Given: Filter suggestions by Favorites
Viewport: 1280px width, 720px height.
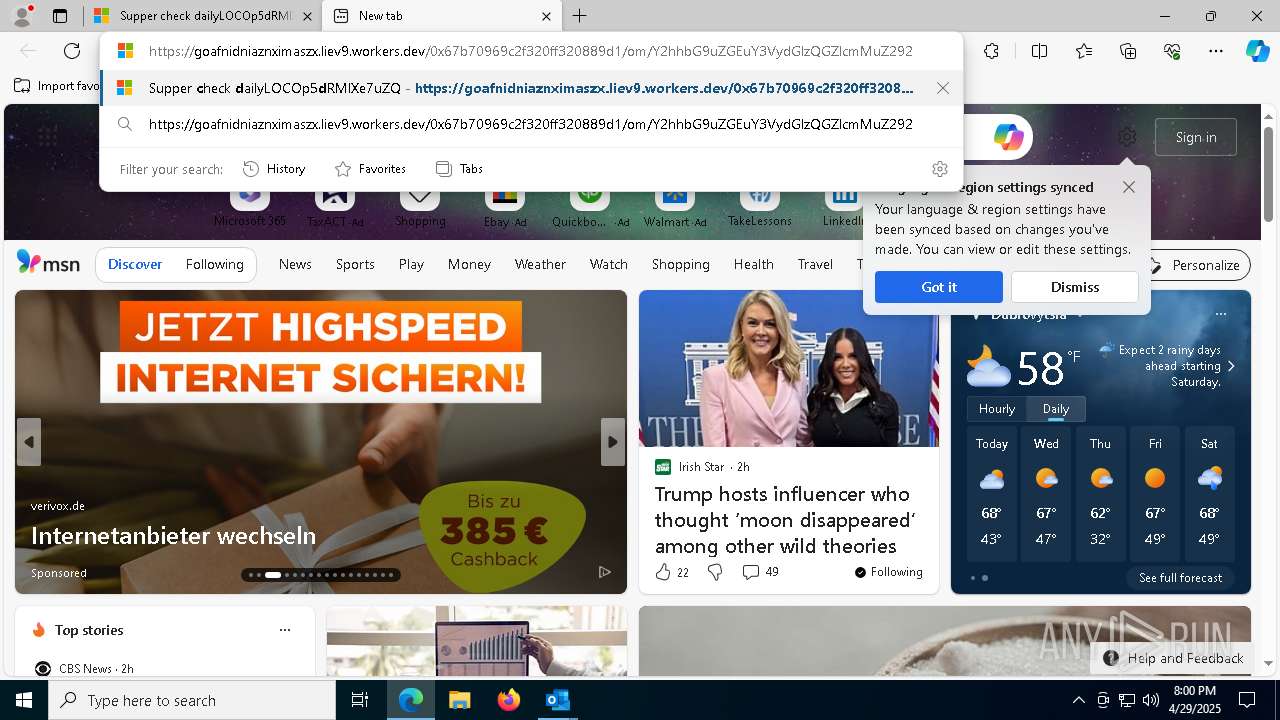Looking at the screenshot, I should (x=370, y=169).
